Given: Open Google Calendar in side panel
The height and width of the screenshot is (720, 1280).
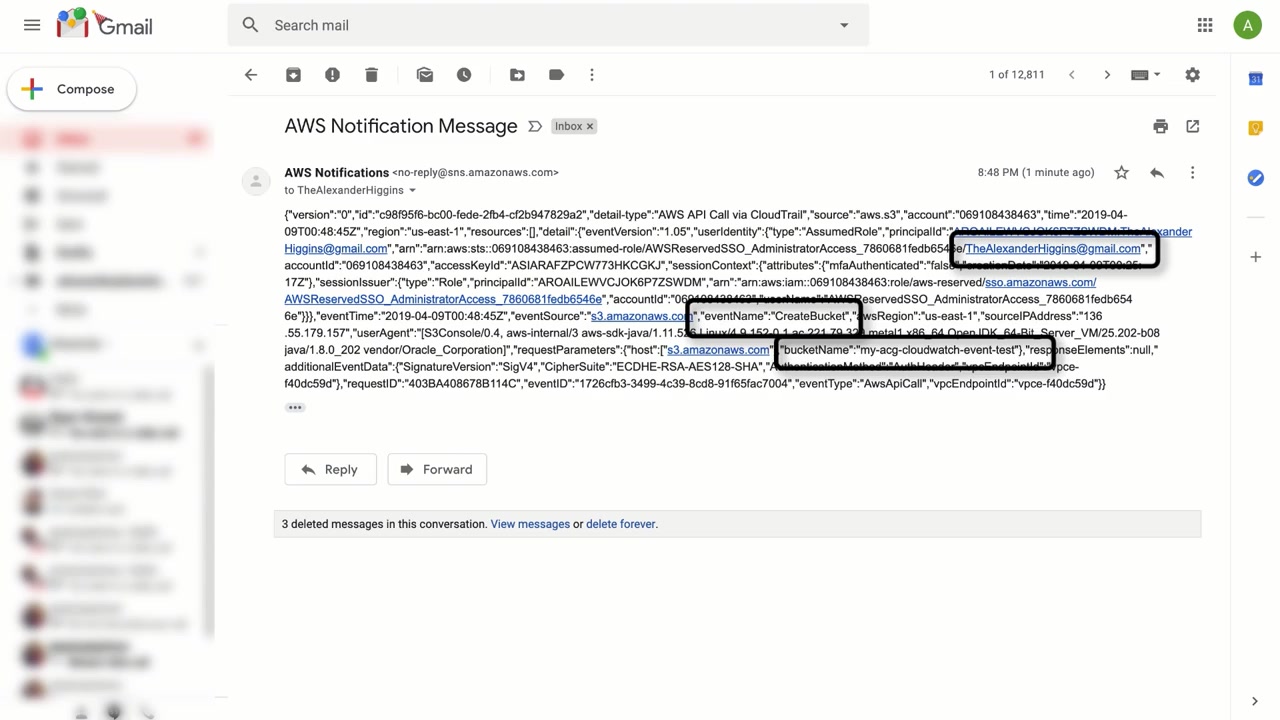Looking at the screenshot, I should click(1255, 79).
